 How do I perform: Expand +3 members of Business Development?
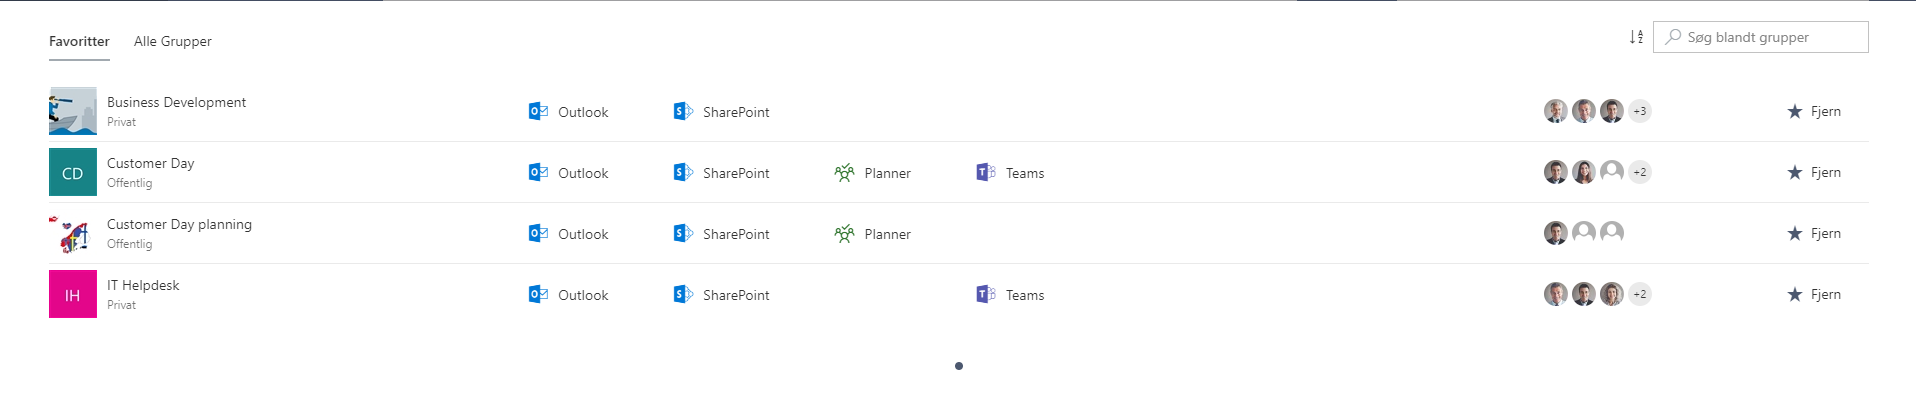1640,111
